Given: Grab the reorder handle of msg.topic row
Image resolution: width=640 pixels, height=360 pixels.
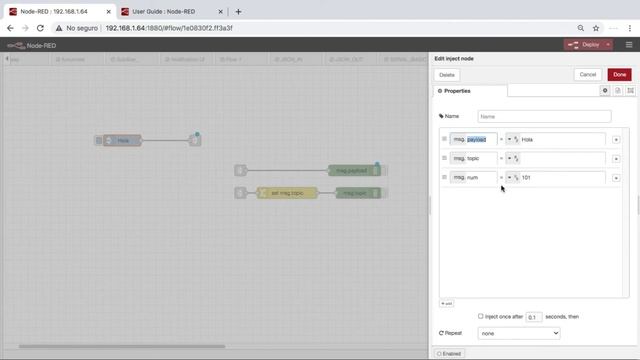Looking at the screenshot, I should tap(444, 158).
